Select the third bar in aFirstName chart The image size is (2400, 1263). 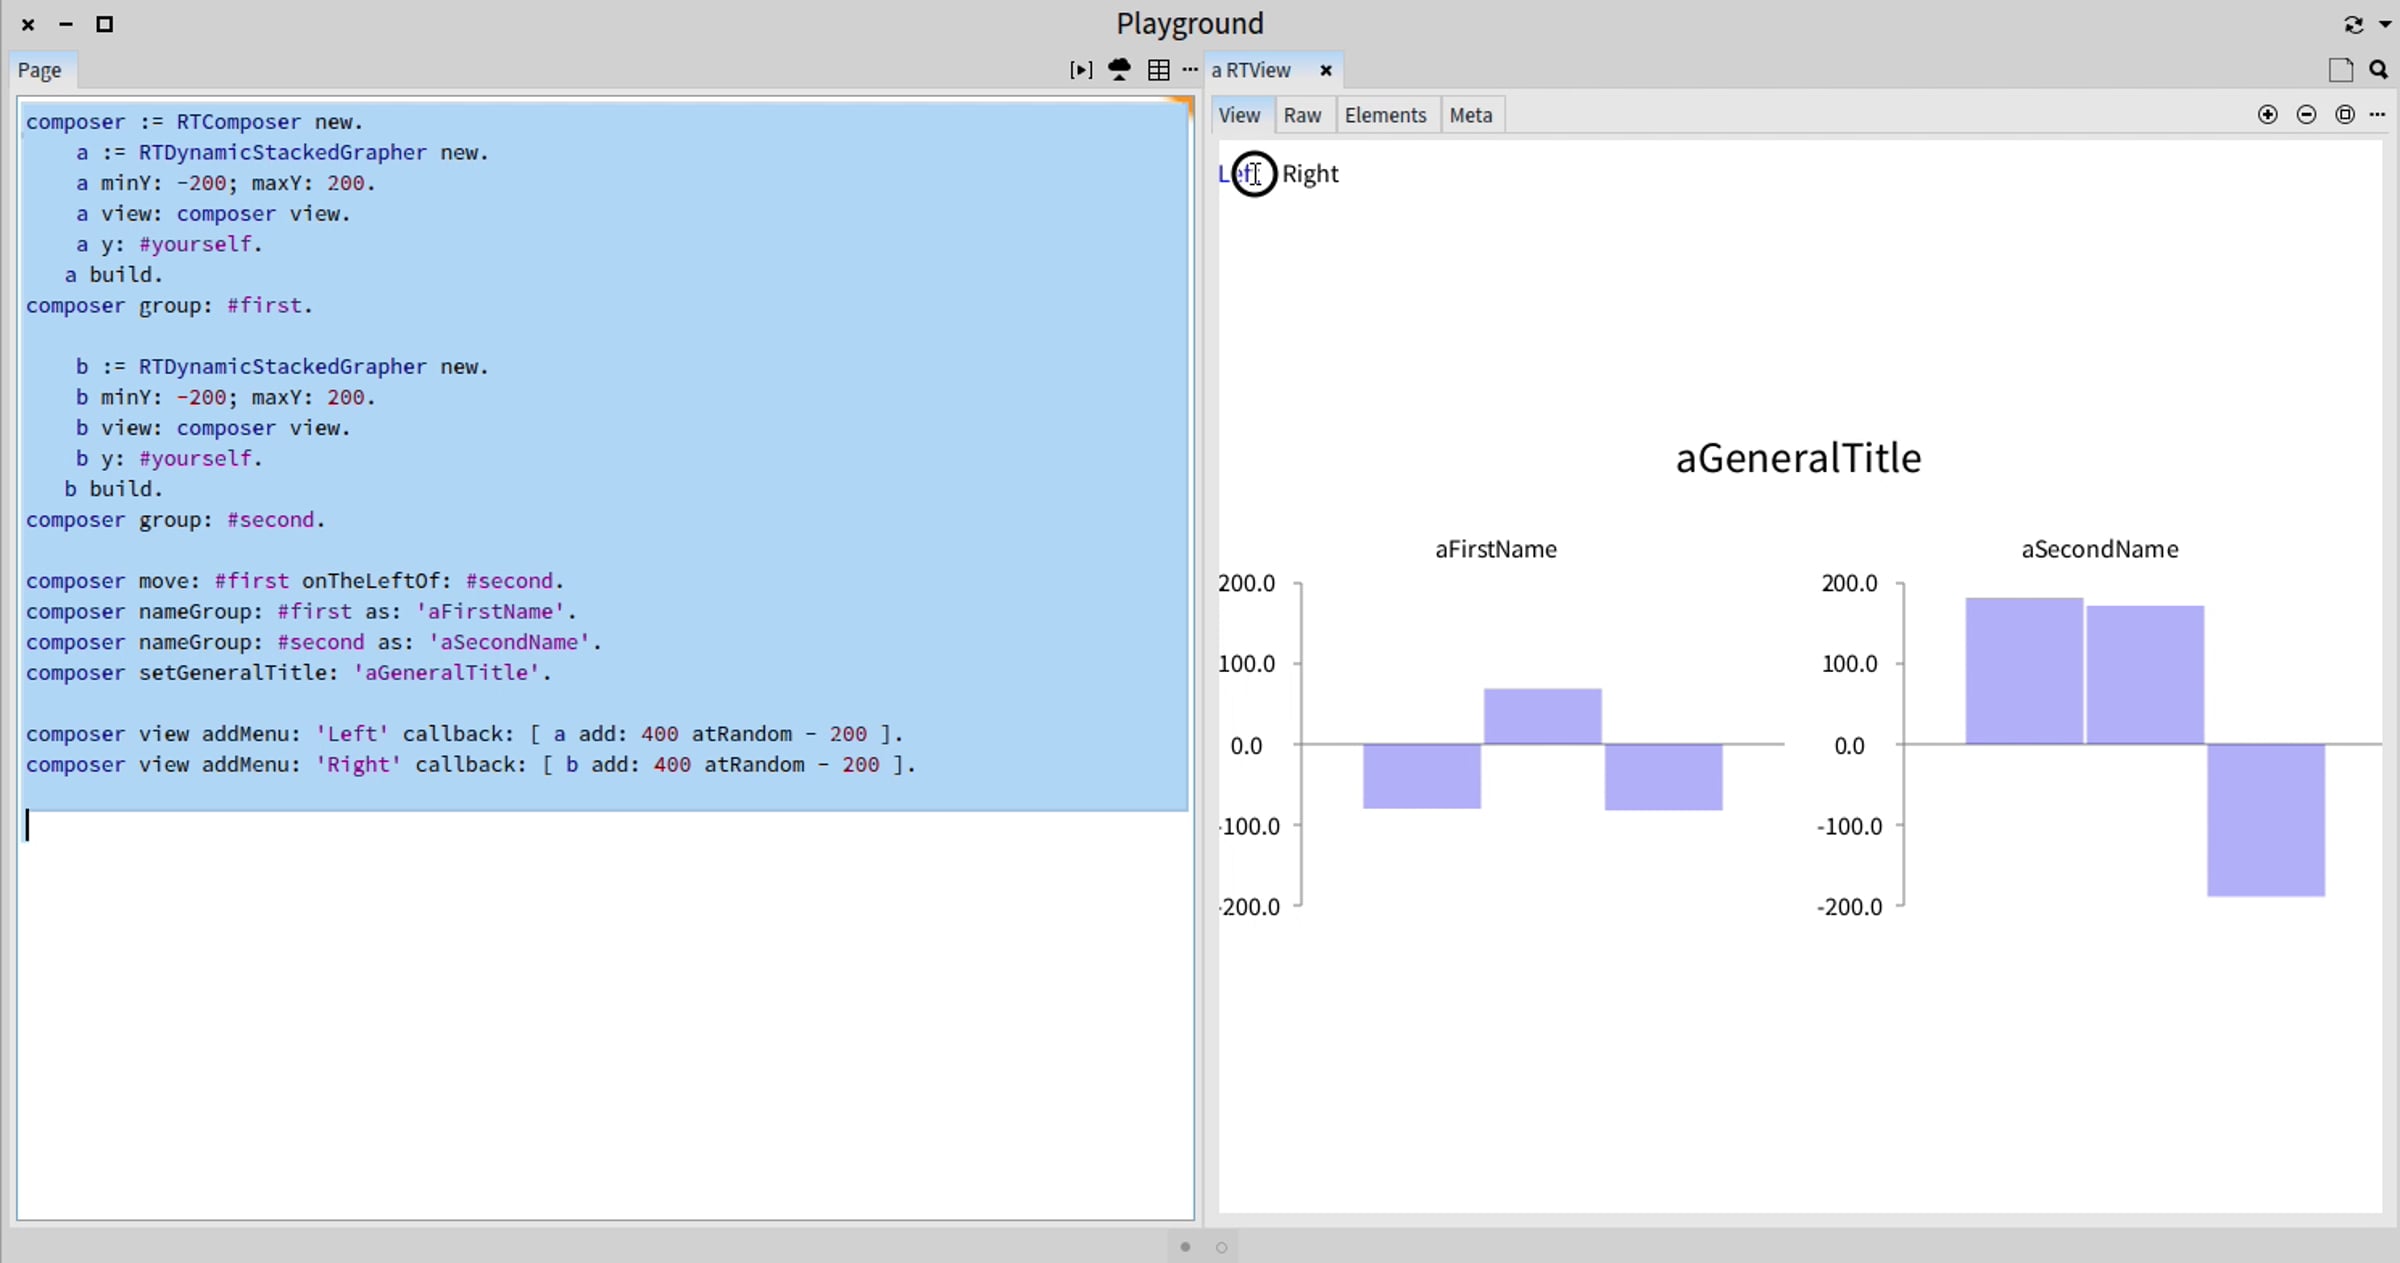(1664, 777)
